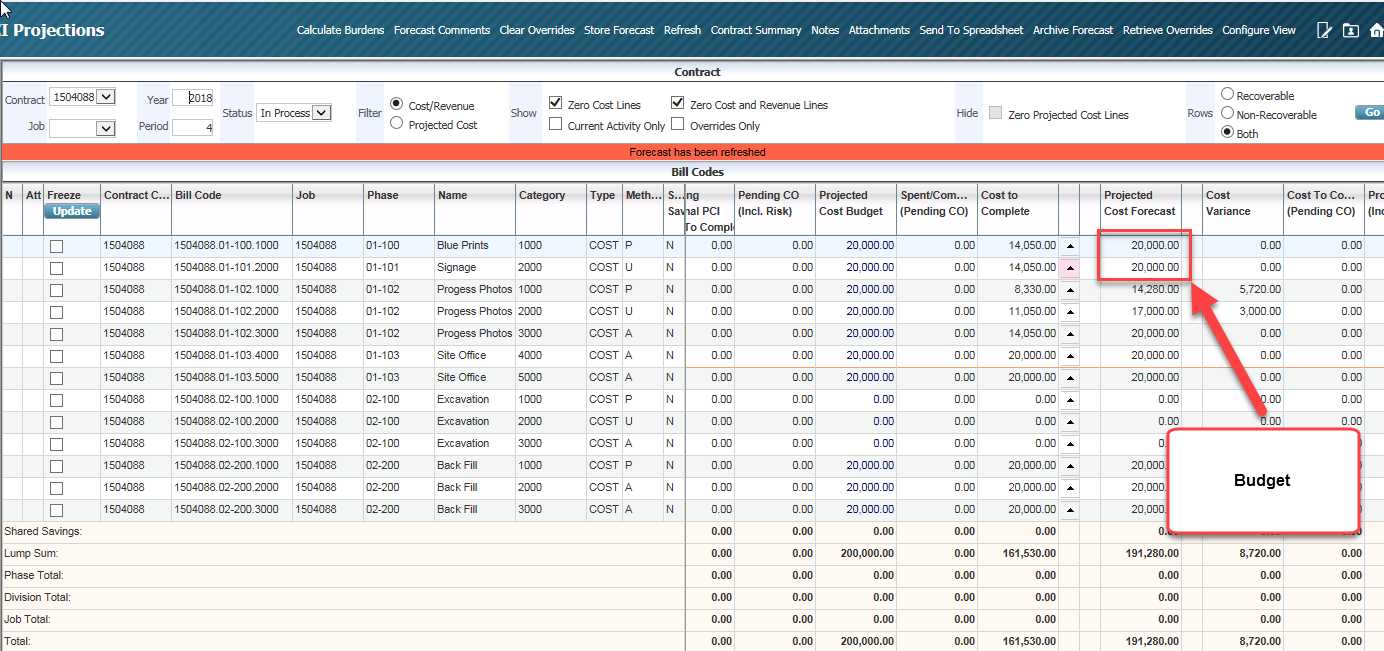Click the Go button
1384x651 pixels.
point(1370,113)
